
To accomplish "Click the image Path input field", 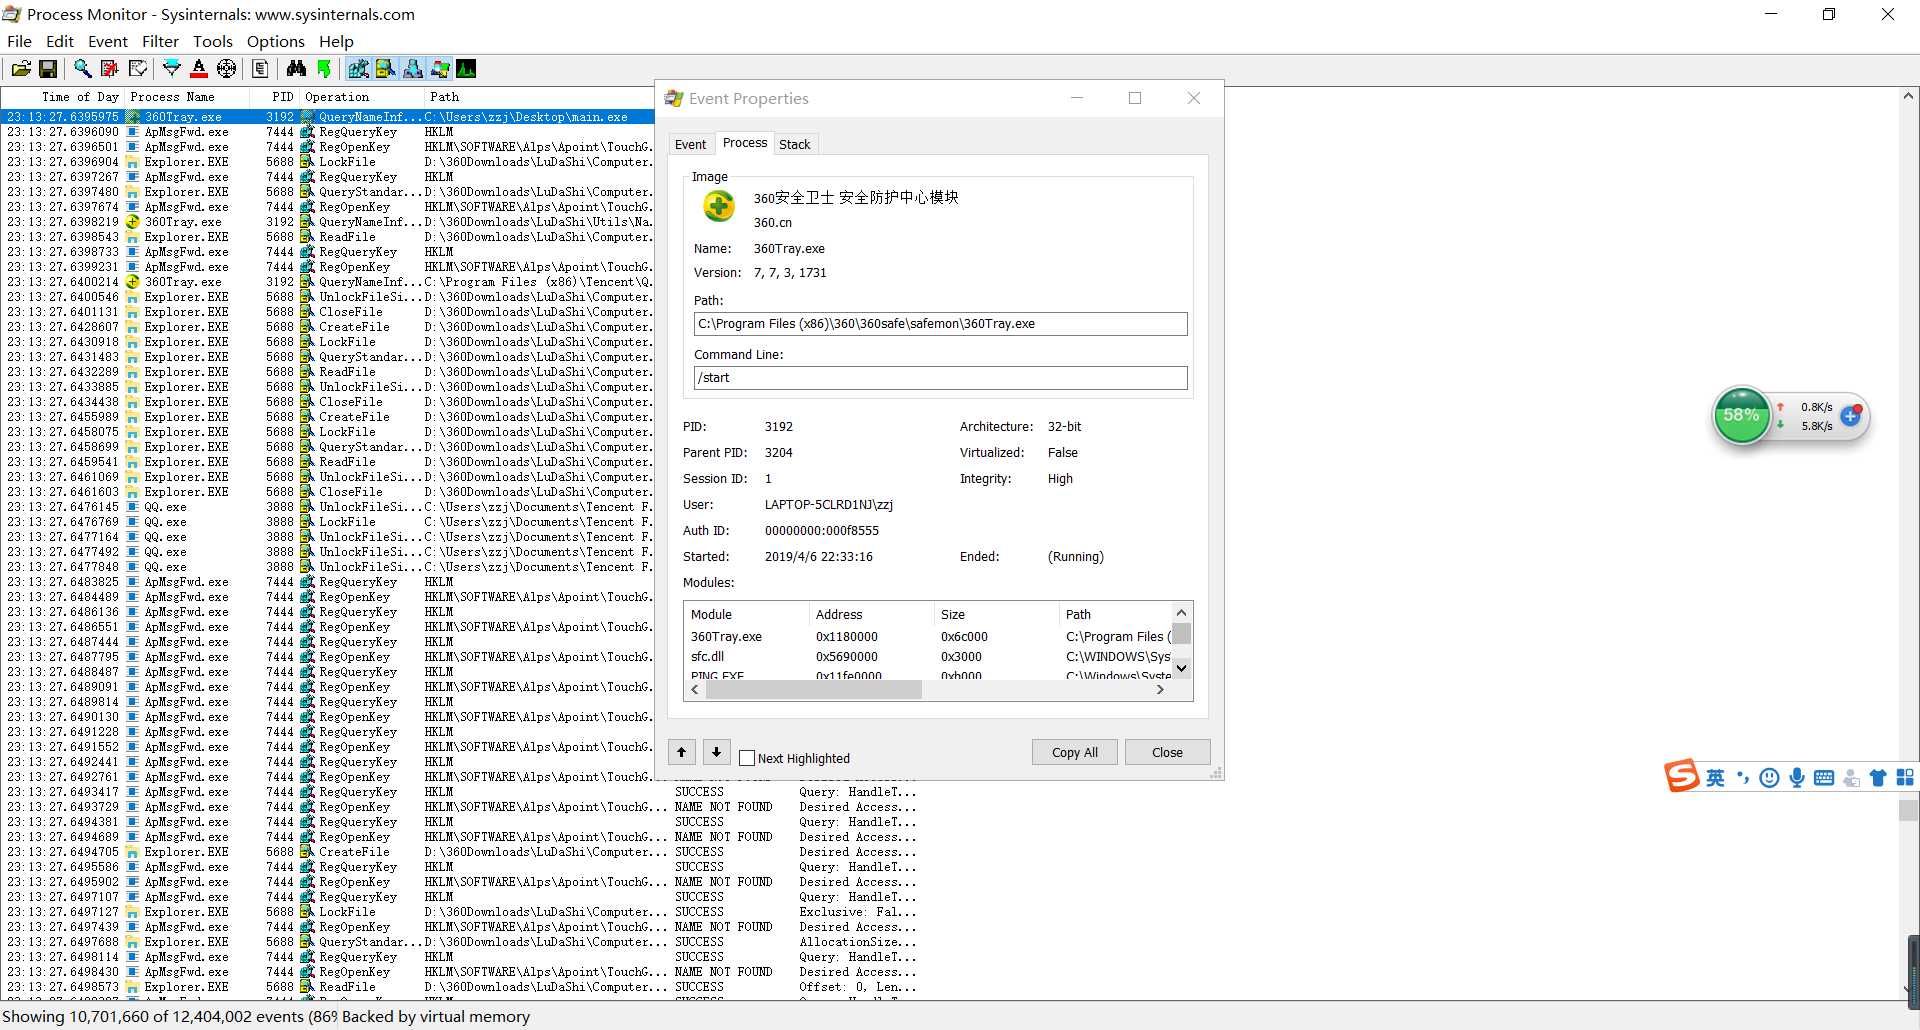I will pos(940,324).
